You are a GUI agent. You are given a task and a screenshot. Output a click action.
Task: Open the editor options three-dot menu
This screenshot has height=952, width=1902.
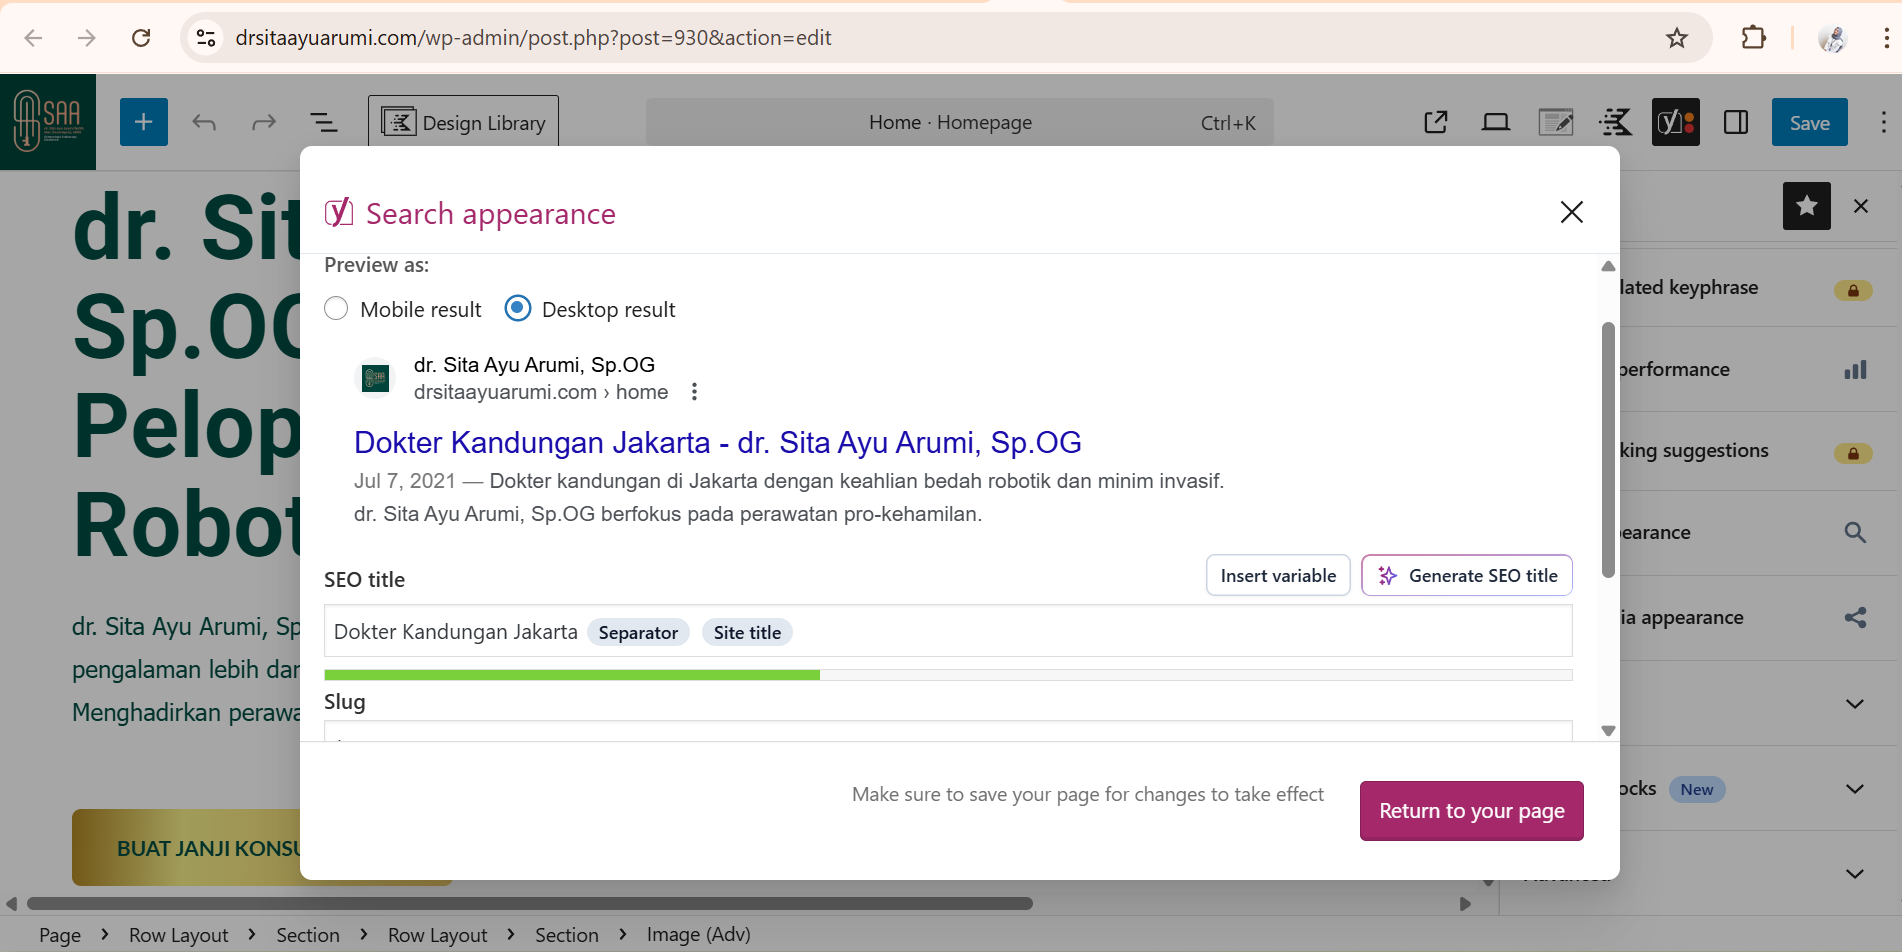[1884, 122]
